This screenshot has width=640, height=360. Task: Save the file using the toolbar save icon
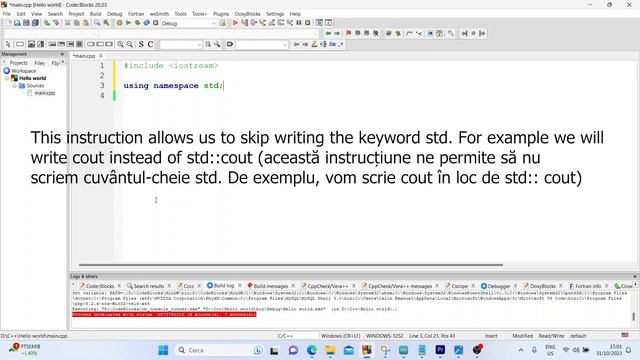point(26,23)
